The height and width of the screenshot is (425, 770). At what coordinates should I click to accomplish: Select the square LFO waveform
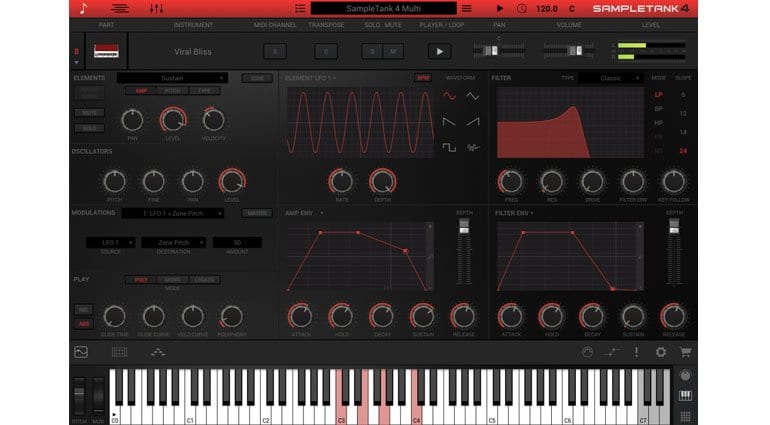[x=449, y=147]
